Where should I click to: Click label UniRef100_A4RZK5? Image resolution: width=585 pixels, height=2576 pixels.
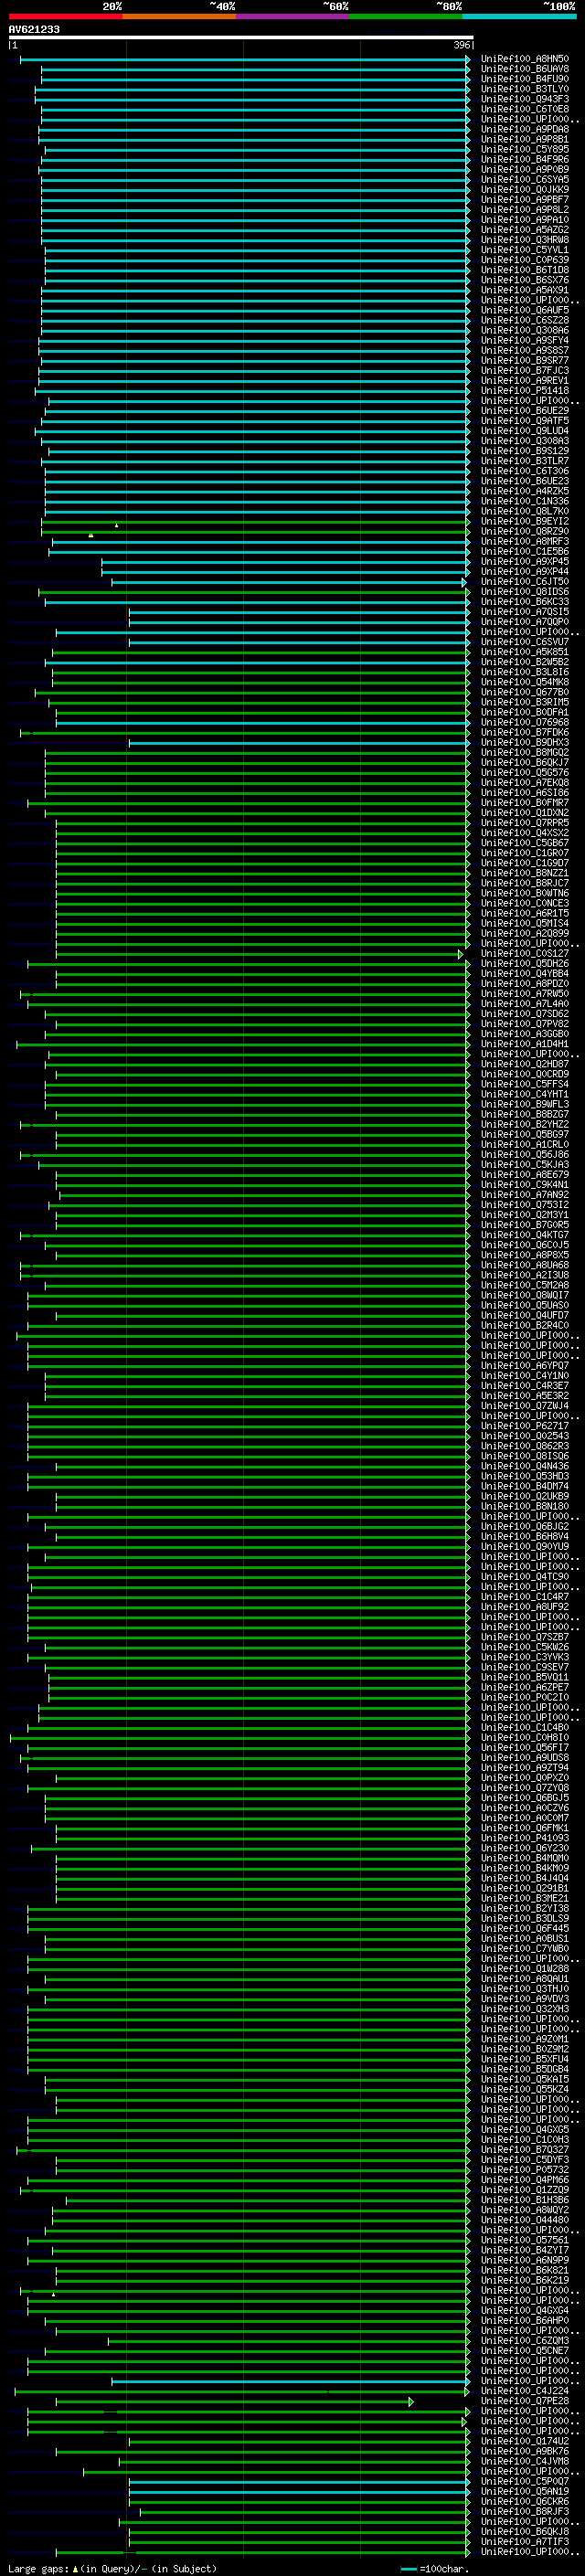[x=525, y=491]
